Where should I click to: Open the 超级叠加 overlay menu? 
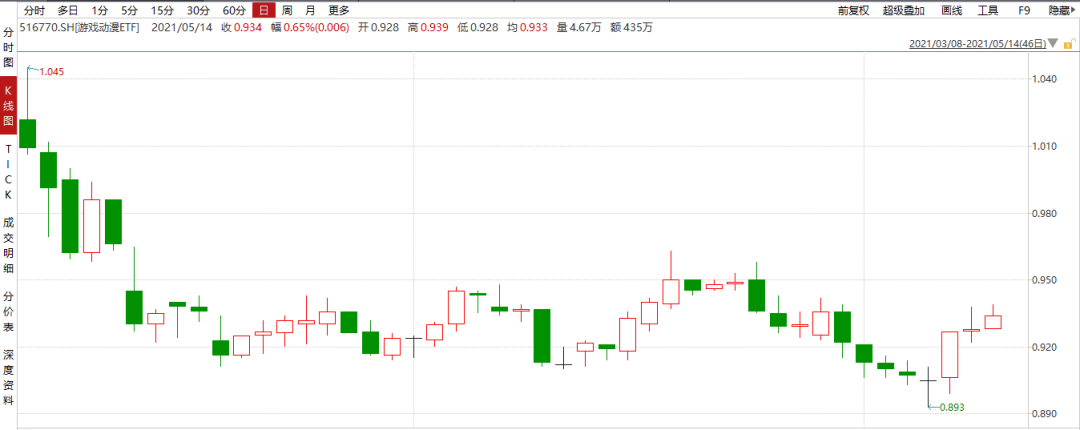coord(904,10)
